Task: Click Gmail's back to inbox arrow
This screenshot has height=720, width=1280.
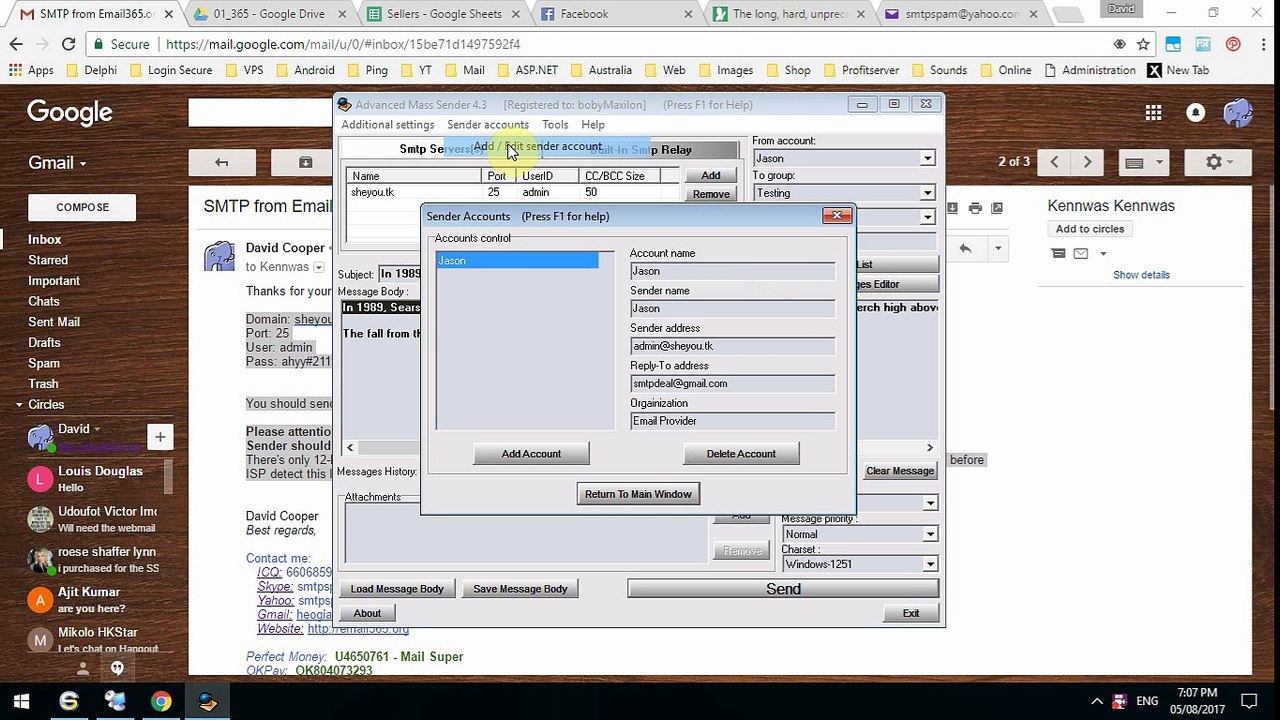Action: click(222, 162)
